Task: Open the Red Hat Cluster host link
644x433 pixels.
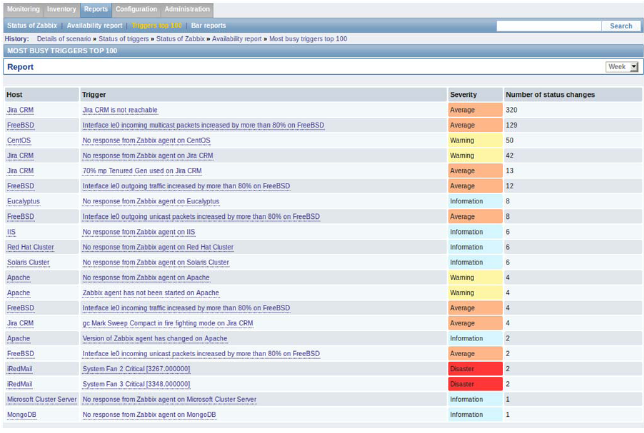Action: coord(30,247)
